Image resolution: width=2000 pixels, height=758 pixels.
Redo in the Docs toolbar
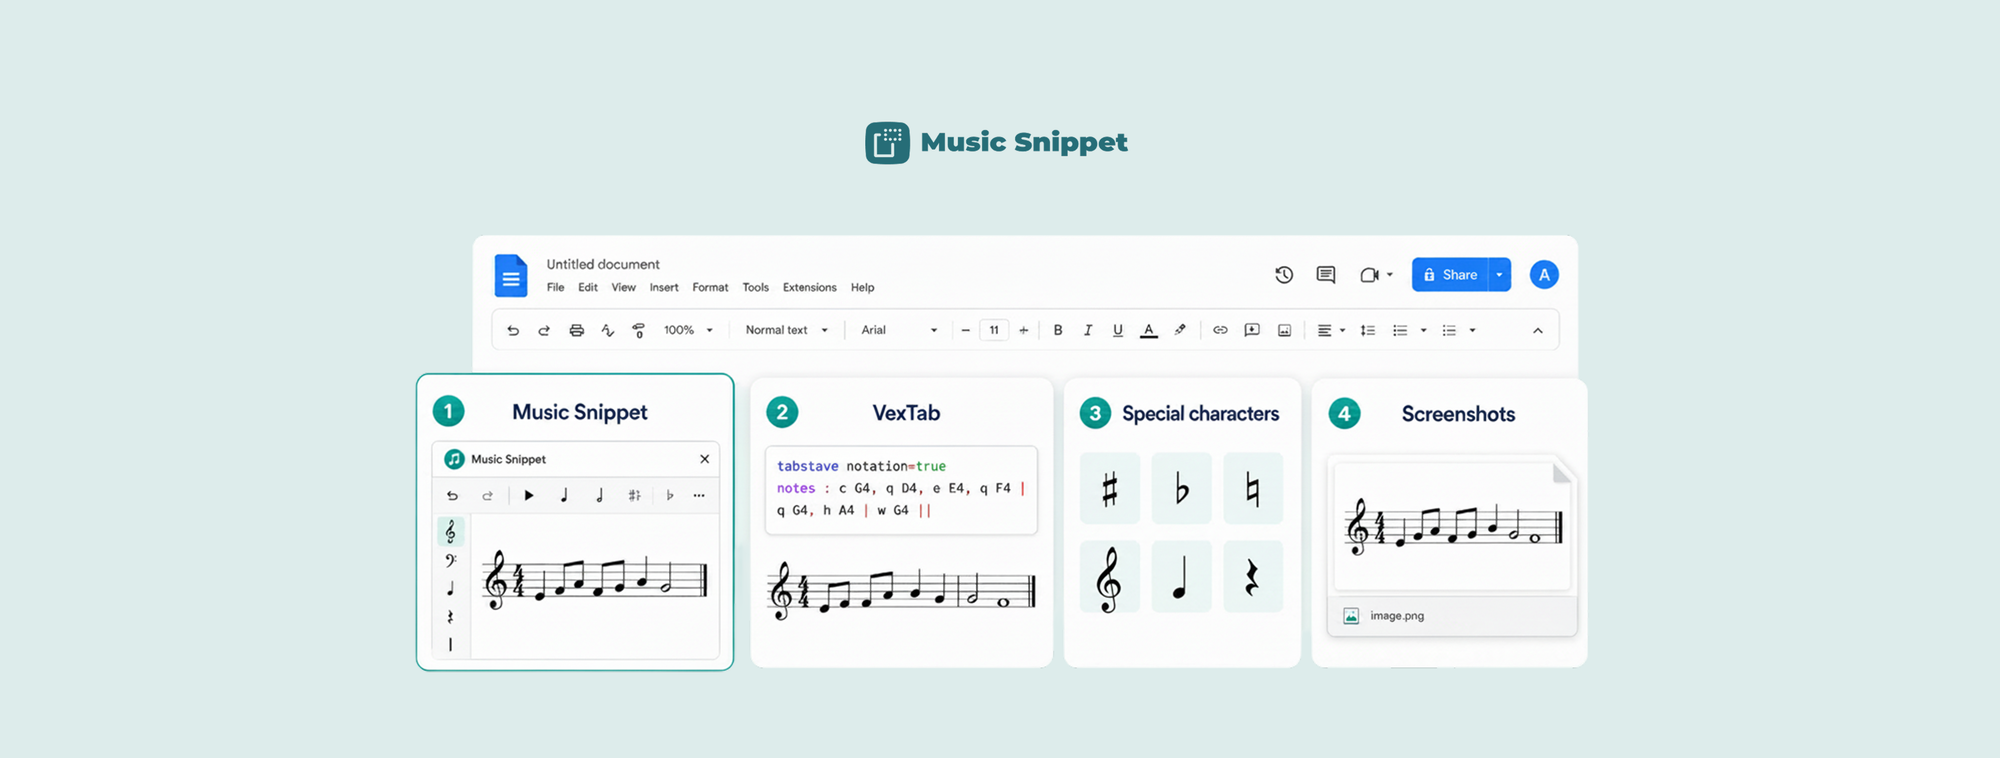tap(544, 330)
